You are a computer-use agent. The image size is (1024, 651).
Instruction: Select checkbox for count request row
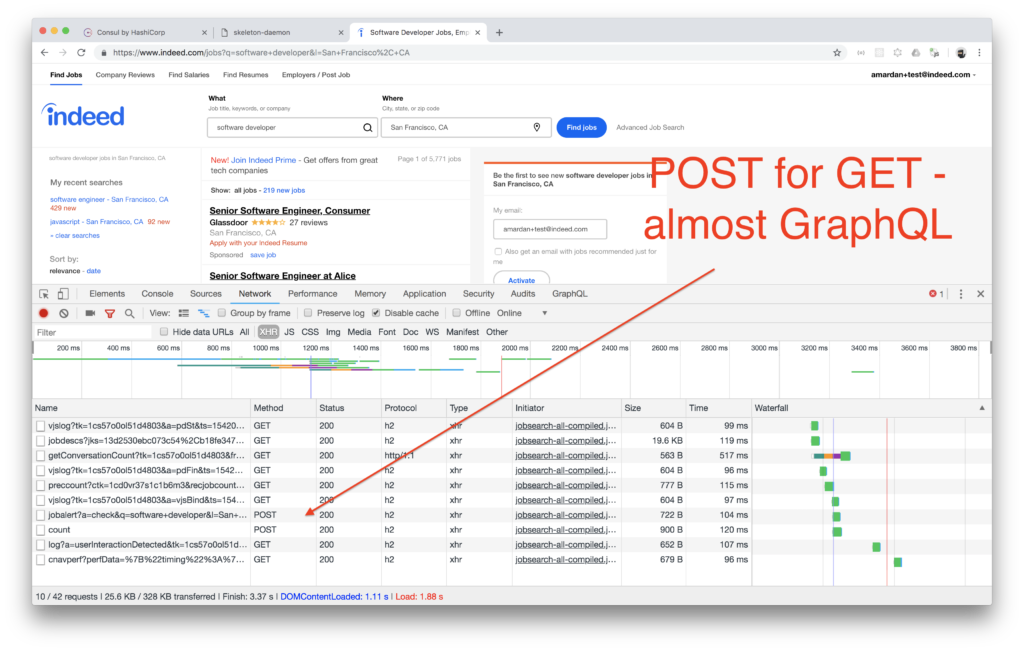pyautogui.click(x=40, y=530)
